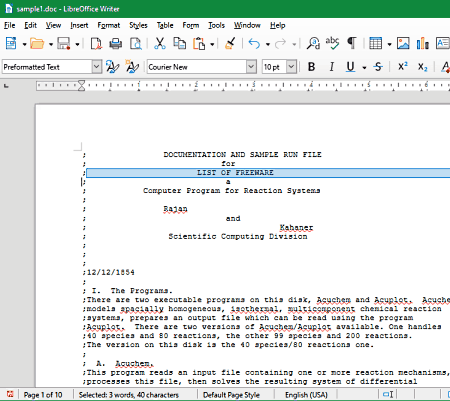Toggle Bold formatting

coord(311,67)
